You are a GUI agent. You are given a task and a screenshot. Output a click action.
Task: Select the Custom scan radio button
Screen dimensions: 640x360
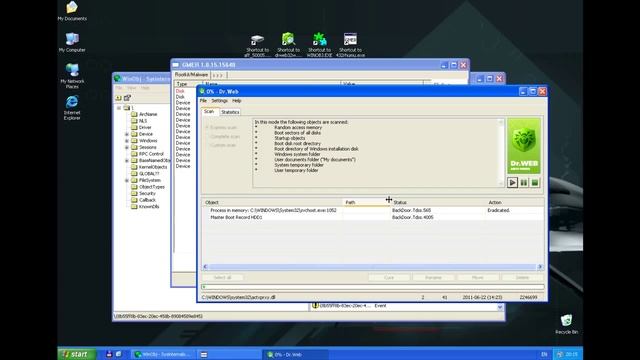(221, 145)
